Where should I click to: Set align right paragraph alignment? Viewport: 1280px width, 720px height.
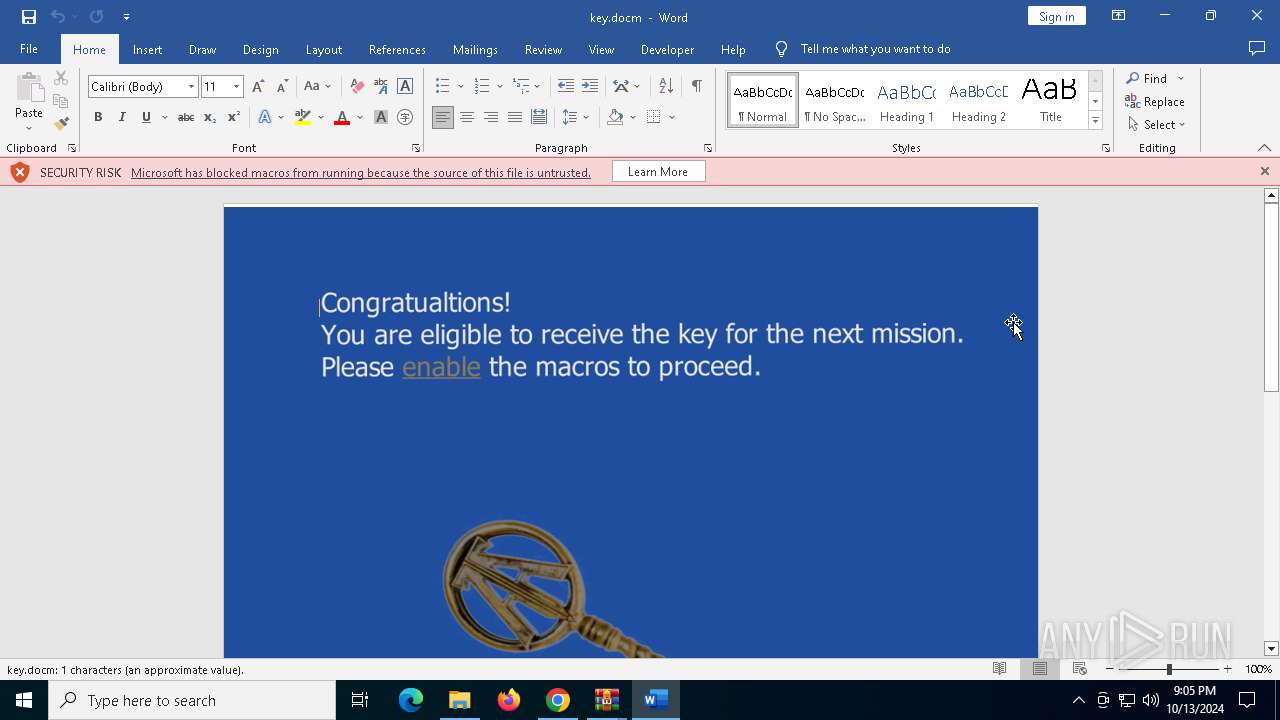tap(491, 117)
